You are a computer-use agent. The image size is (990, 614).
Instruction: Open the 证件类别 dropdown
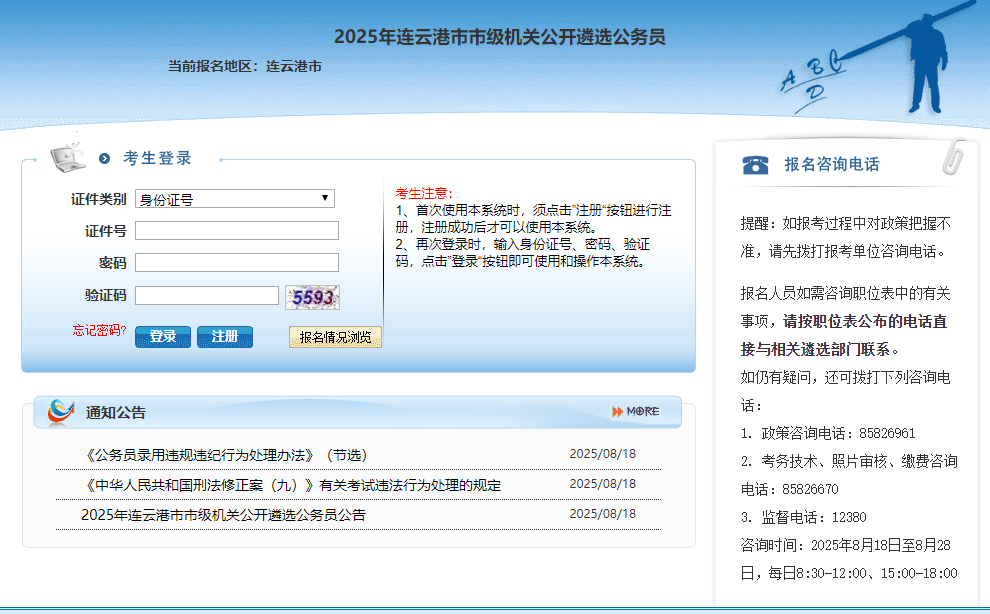(235, 199)
